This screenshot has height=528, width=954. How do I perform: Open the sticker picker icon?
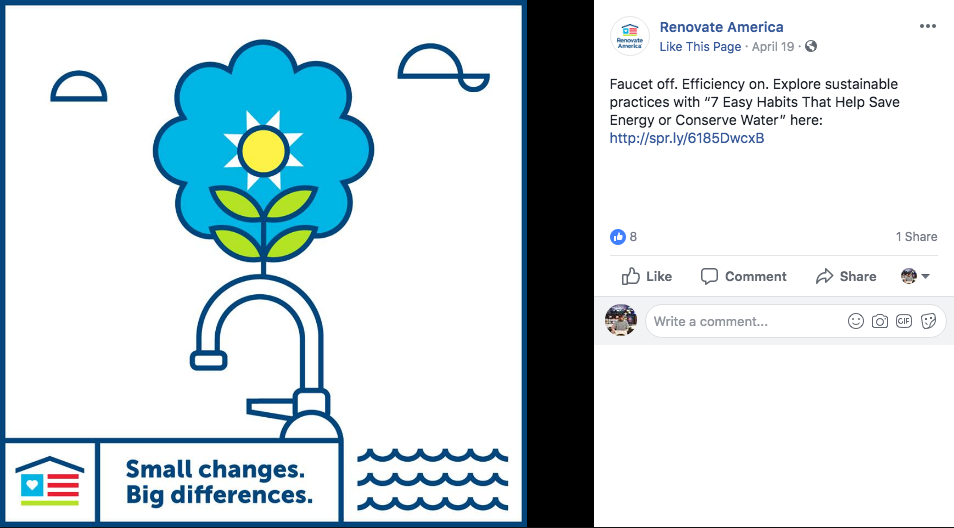(x=928, y=321)
